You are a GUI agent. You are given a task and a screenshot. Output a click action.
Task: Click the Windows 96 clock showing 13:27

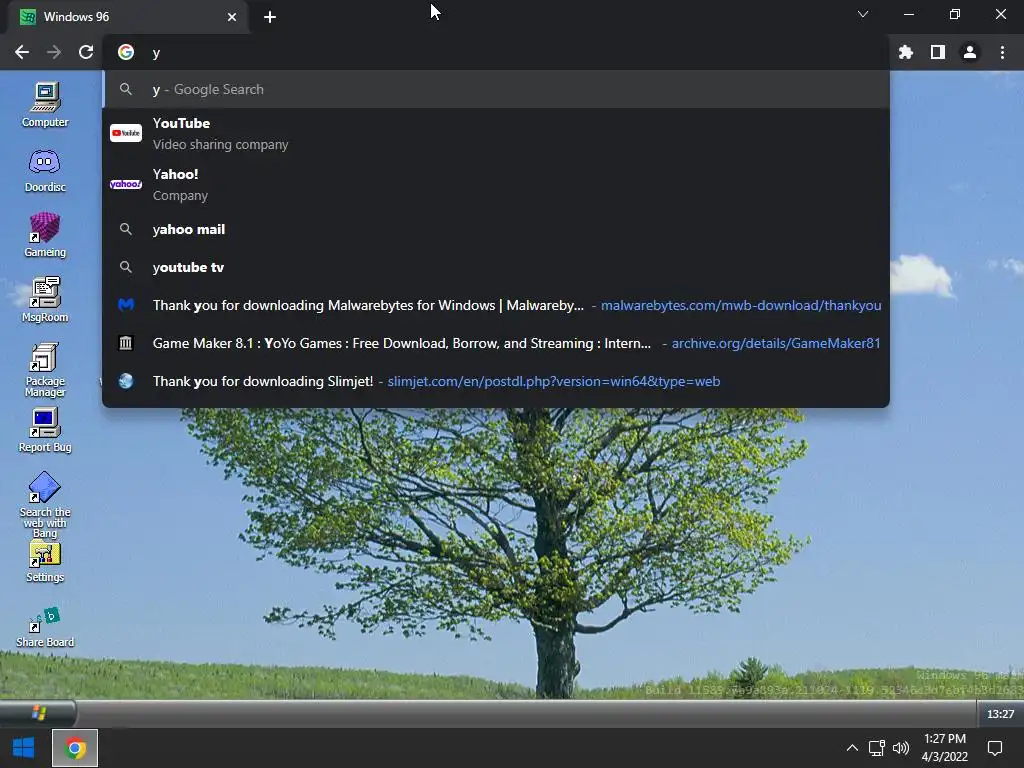coord(1000,714)
